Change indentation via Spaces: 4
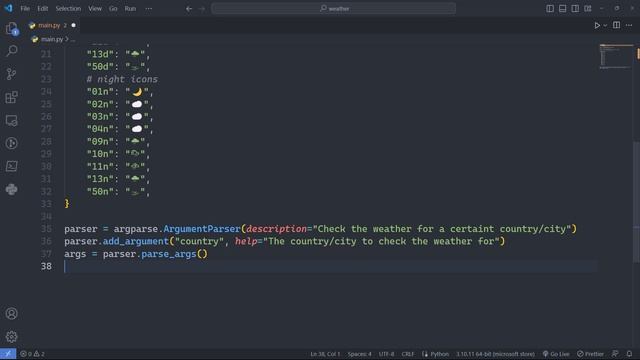The height and width of the screenshot is (360, 640). click(359, 354)
